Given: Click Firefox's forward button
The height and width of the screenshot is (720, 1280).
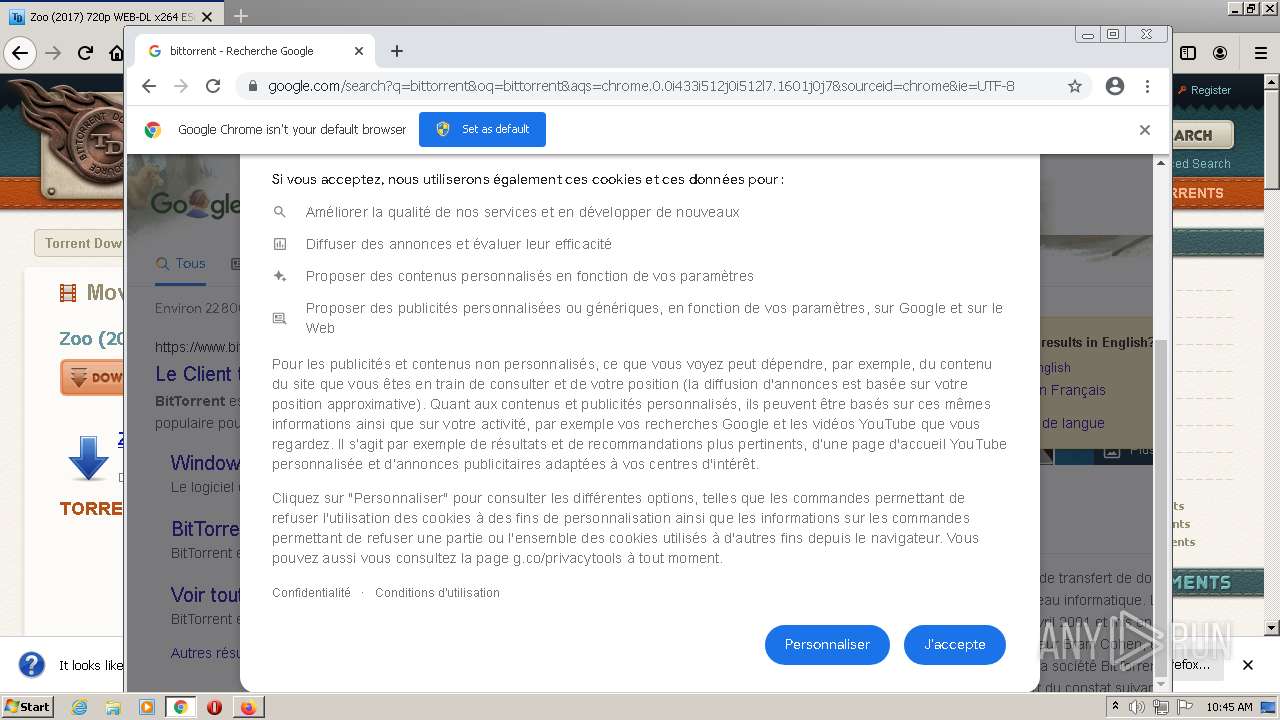Looking at the screenshot, I should (x=53, y=53).
